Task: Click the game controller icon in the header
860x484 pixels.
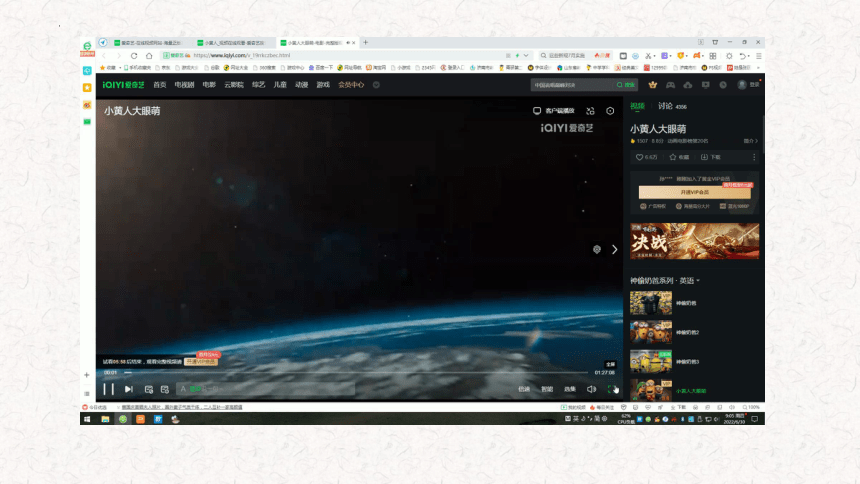Action: pyautogui.click(x=670, y=85)
